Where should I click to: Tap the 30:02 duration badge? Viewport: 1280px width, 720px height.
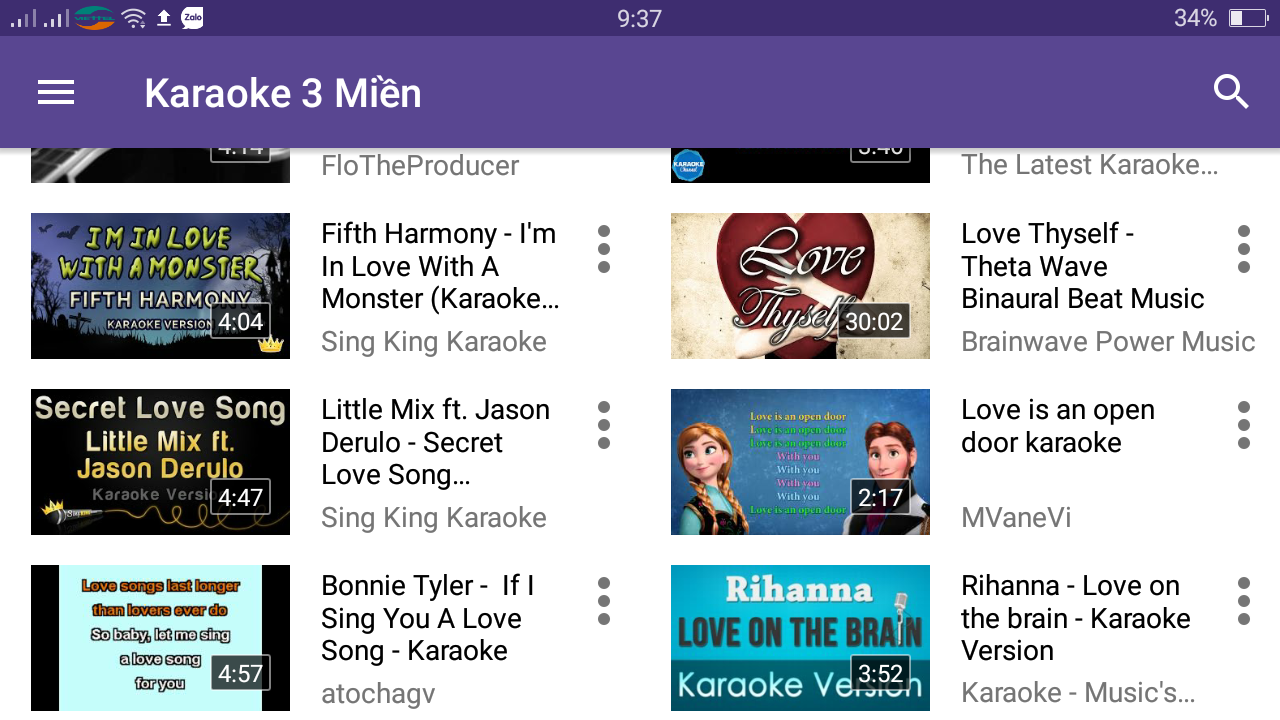pos(874,321)
